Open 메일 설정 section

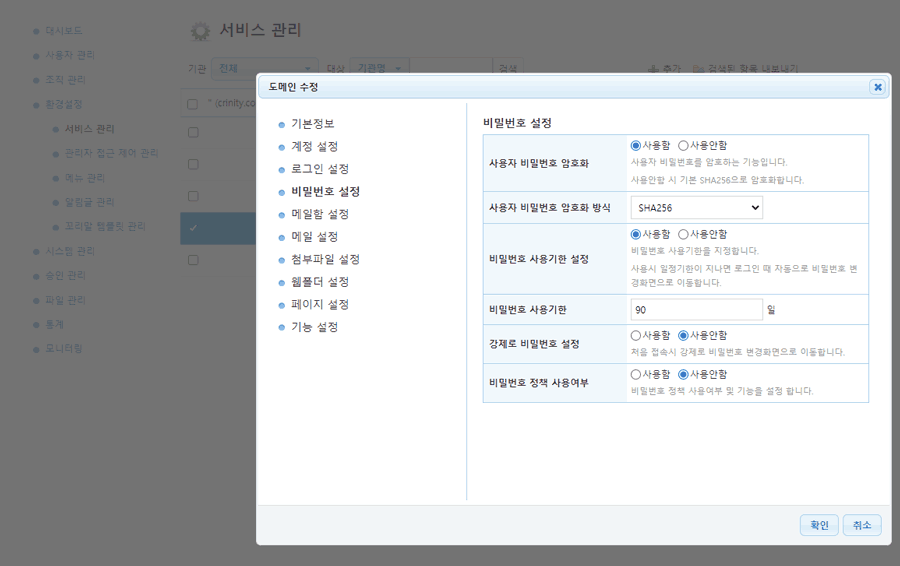(x=315, y=237)
